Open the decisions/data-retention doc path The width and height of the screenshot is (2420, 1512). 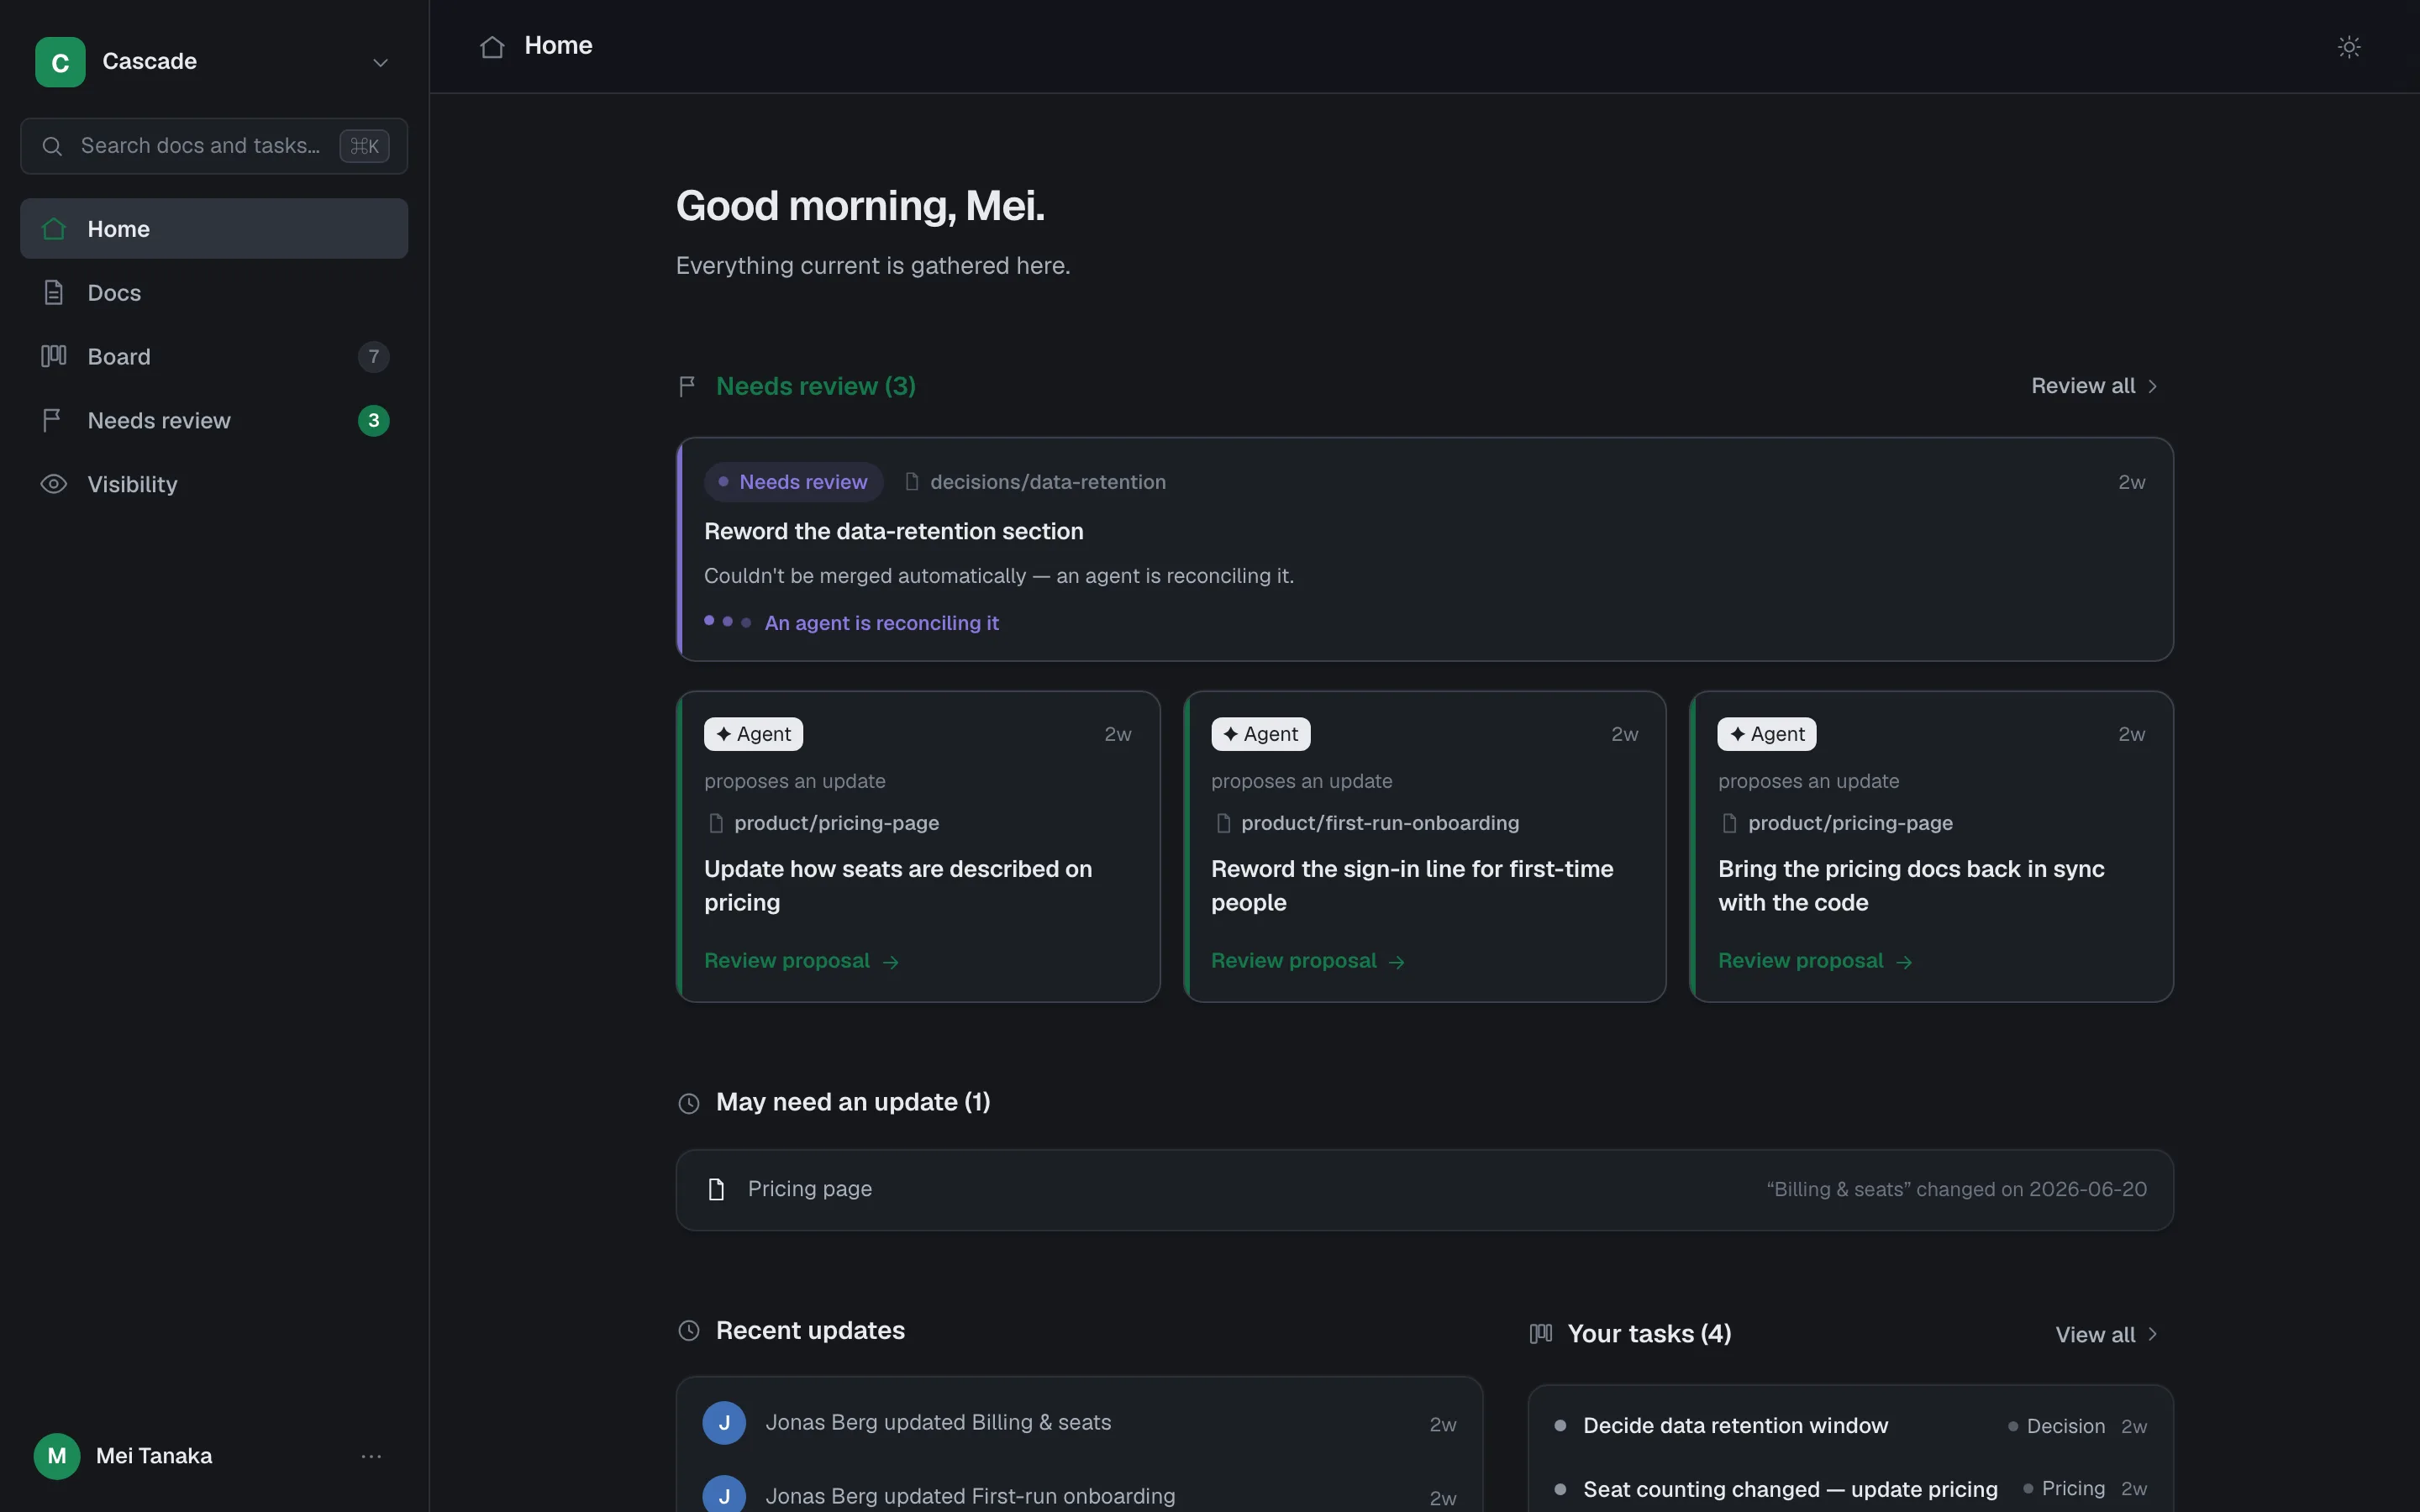(x=1036, y=482)
